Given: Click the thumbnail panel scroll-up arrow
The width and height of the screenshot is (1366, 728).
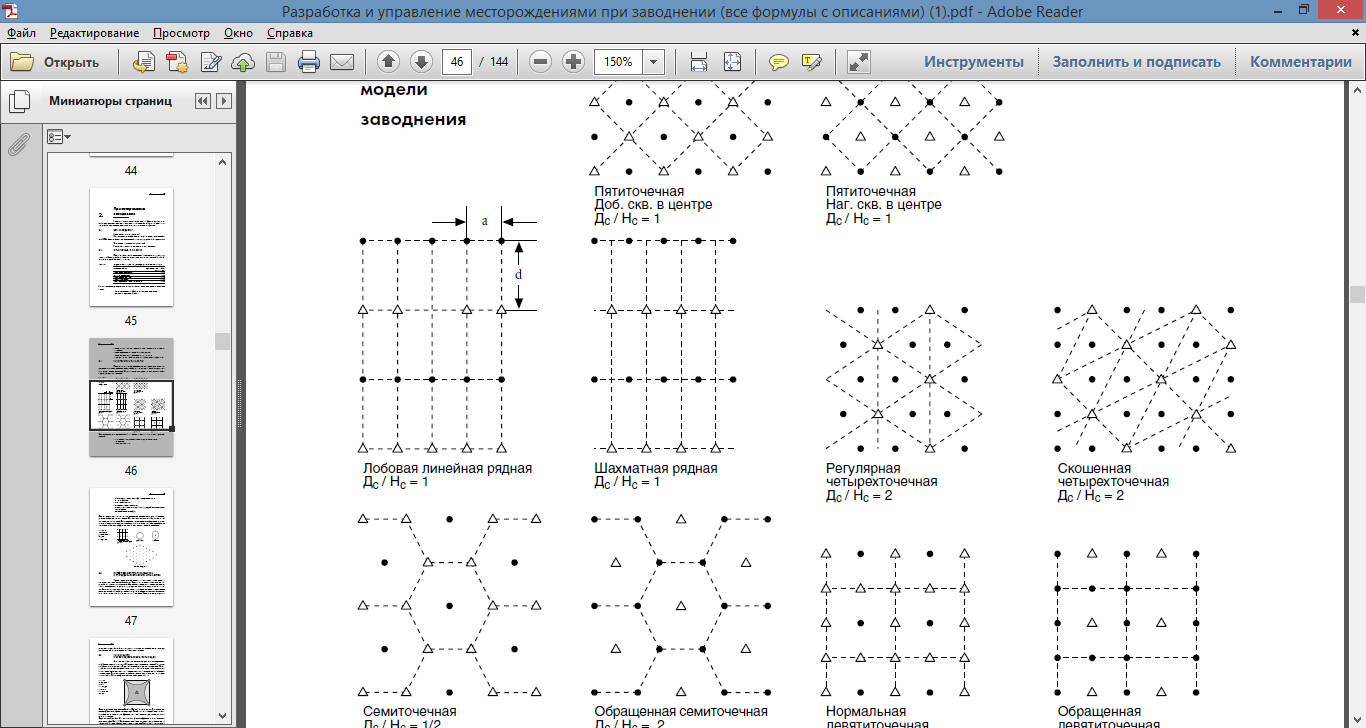Looking at the screenshot, I should [222, 161].
